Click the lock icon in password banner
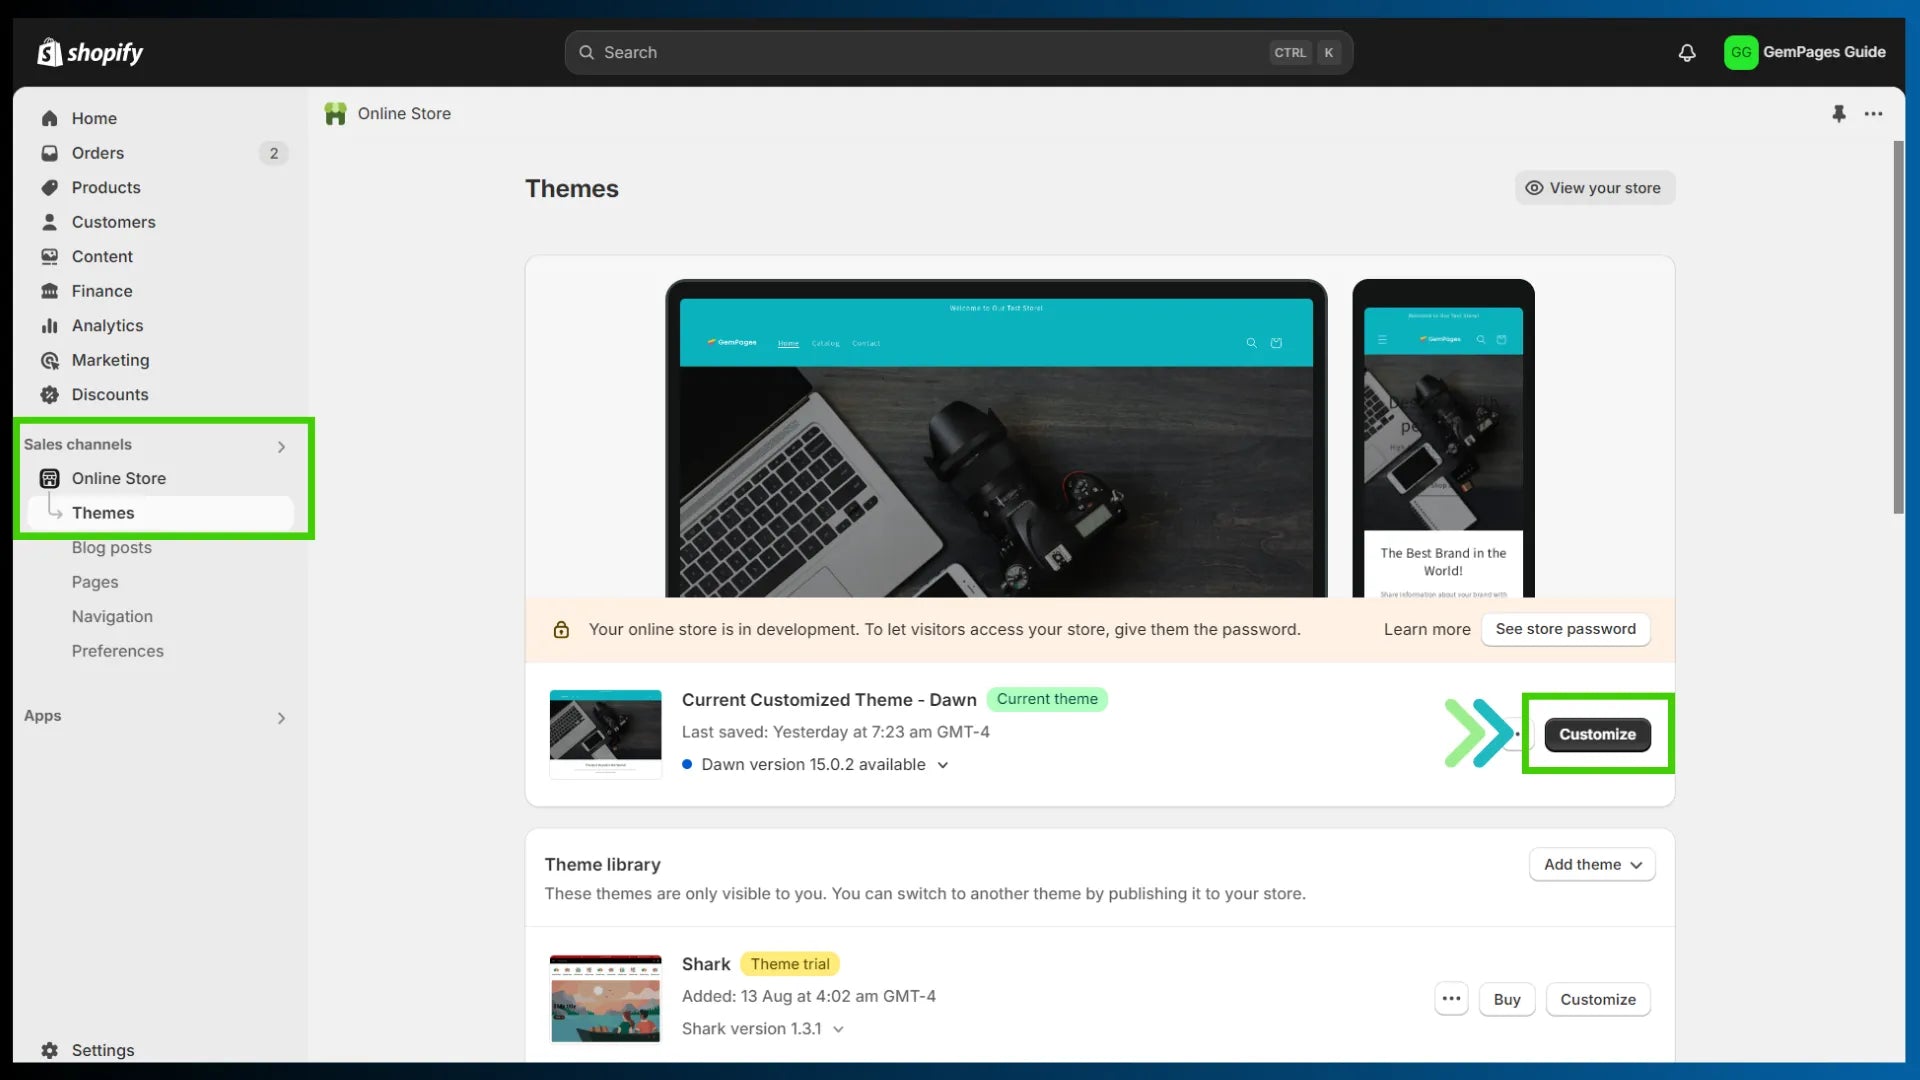Viewport: 1920px width, 1080px height. click(561, 629)
